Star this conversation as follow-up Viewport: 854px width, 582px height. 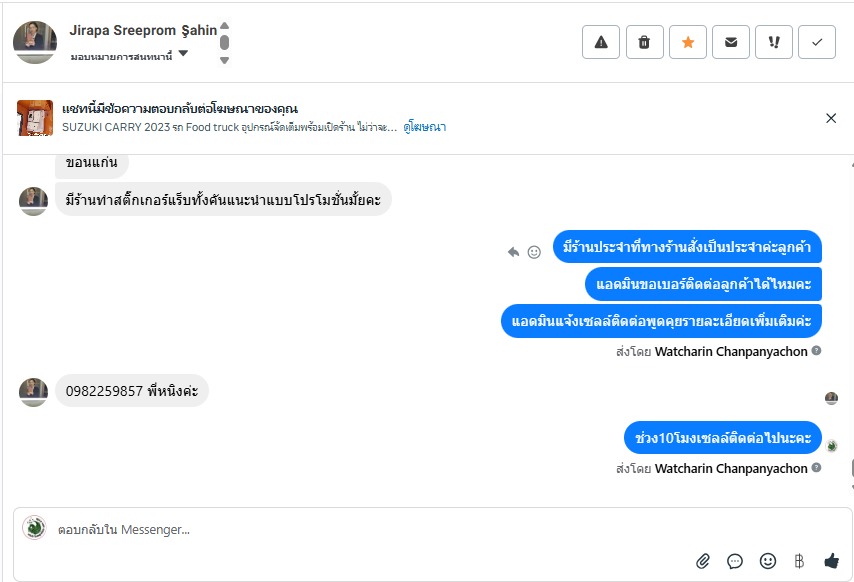(688, 42)
